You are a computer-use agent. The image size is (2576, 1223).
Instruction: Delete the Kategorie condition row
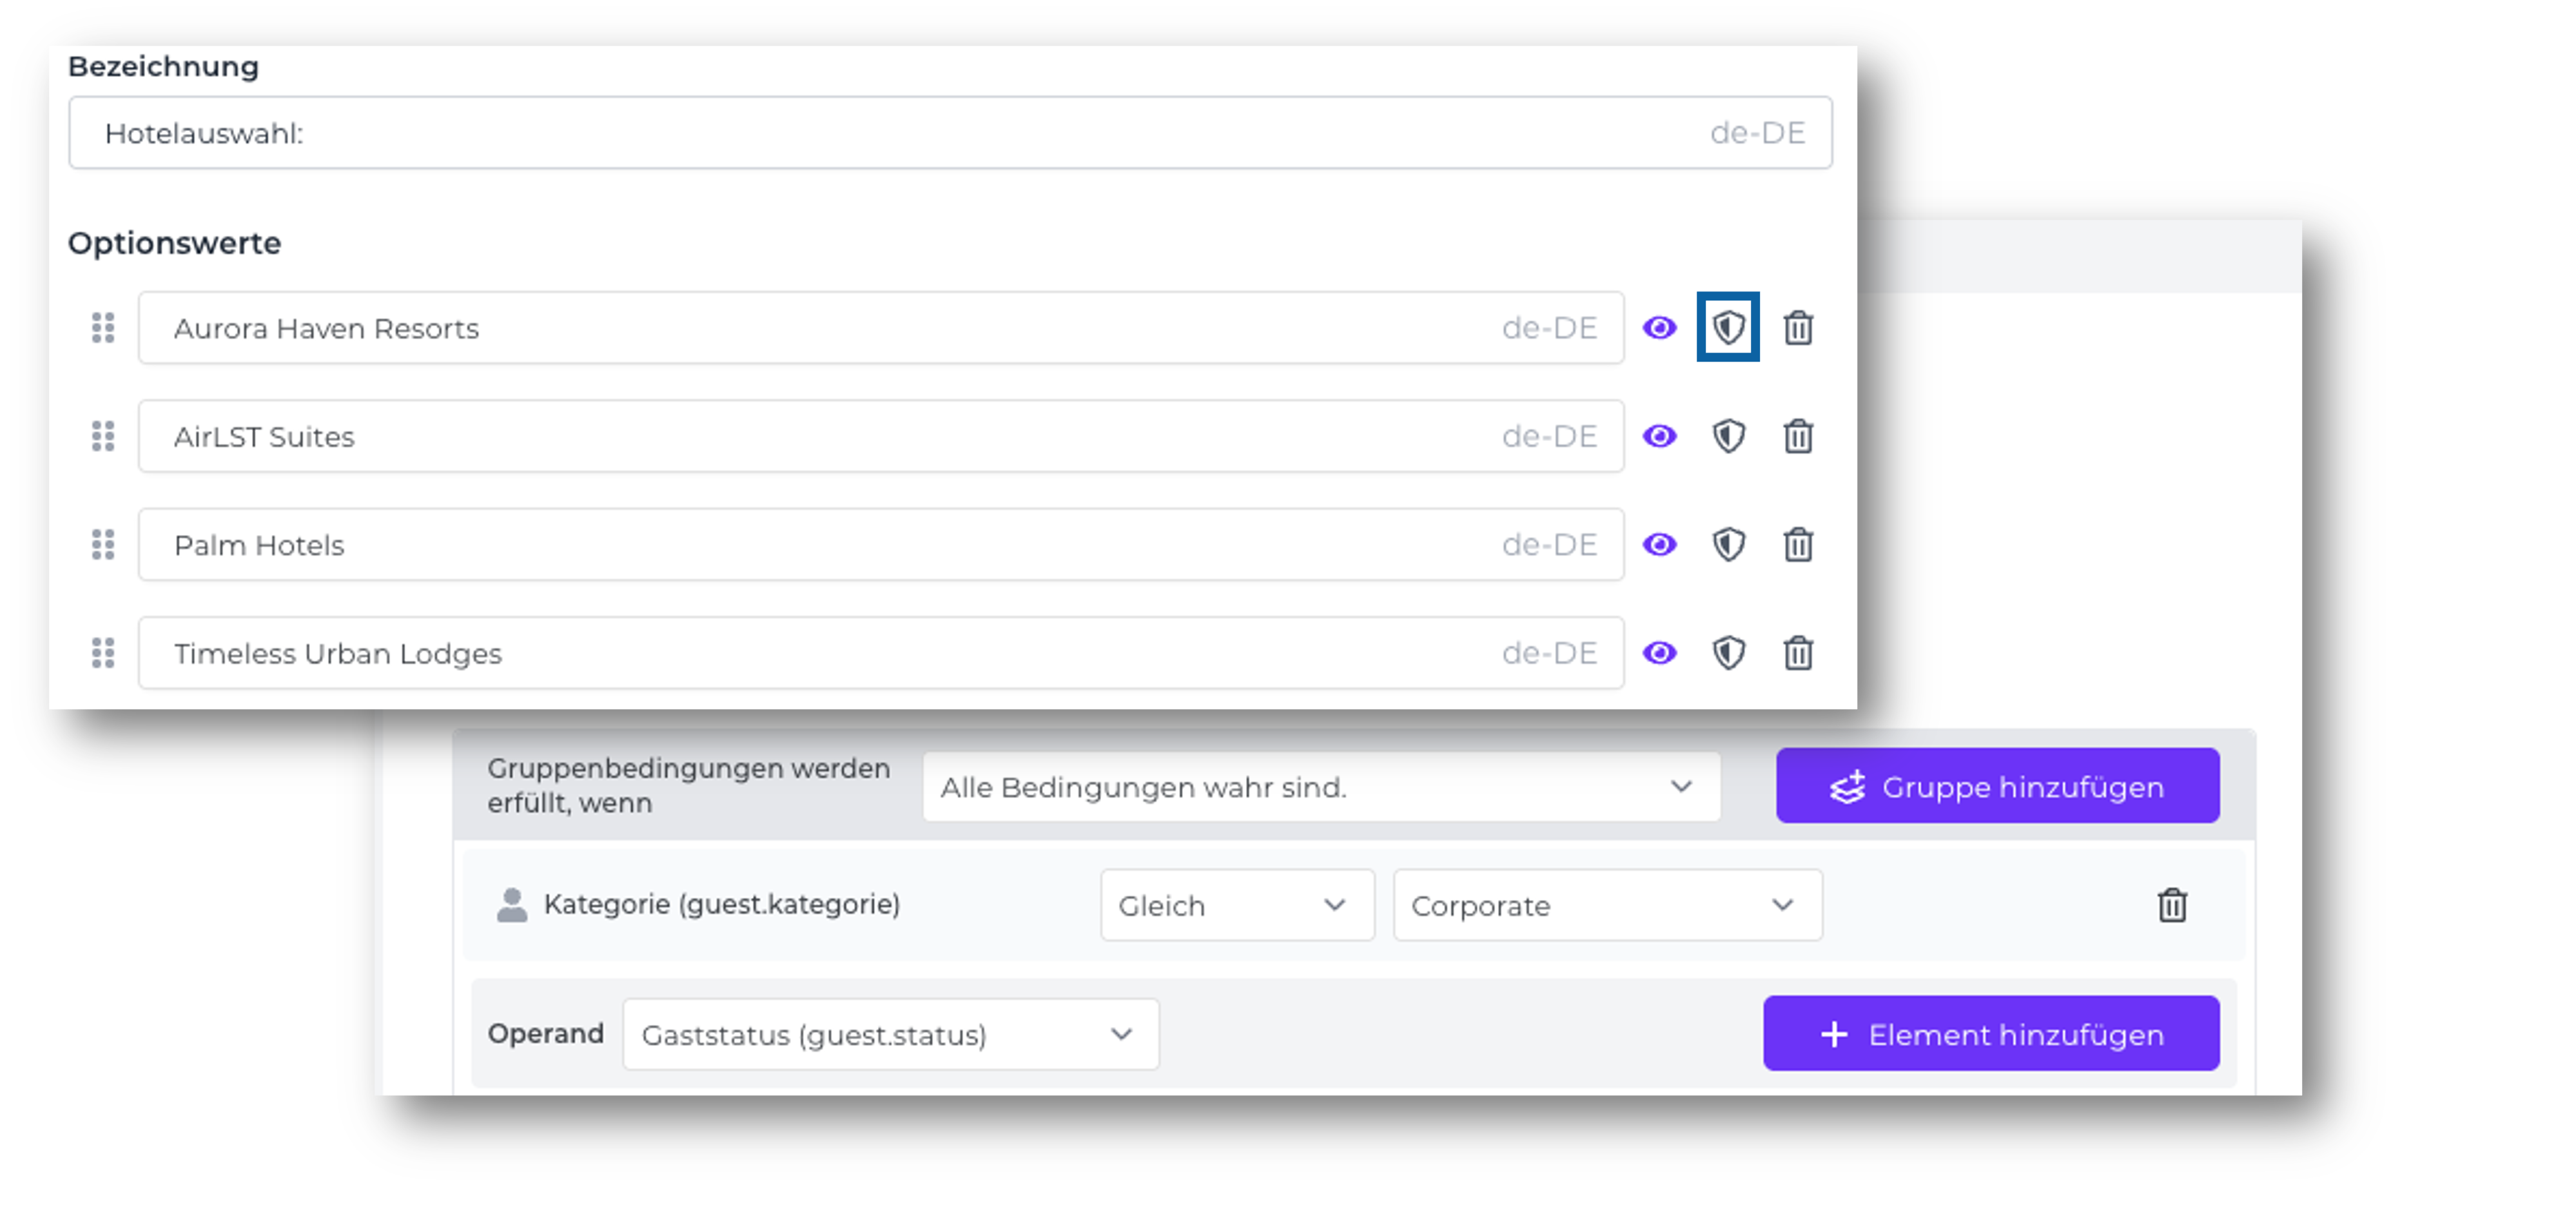[2171, 905]
